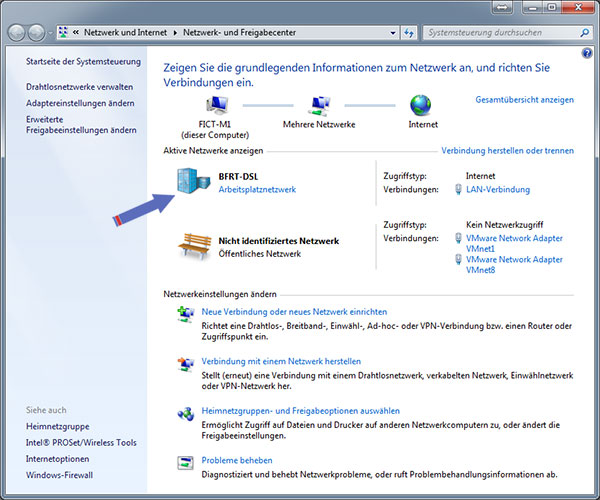The width and height of the screenshot is (600, 500).
Task: Click the park bench public network icon
Action: tap(195, 246)
